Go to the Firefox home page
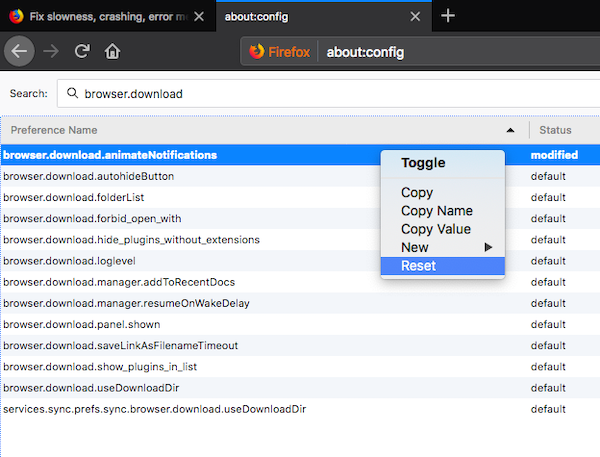 (113, 51)
